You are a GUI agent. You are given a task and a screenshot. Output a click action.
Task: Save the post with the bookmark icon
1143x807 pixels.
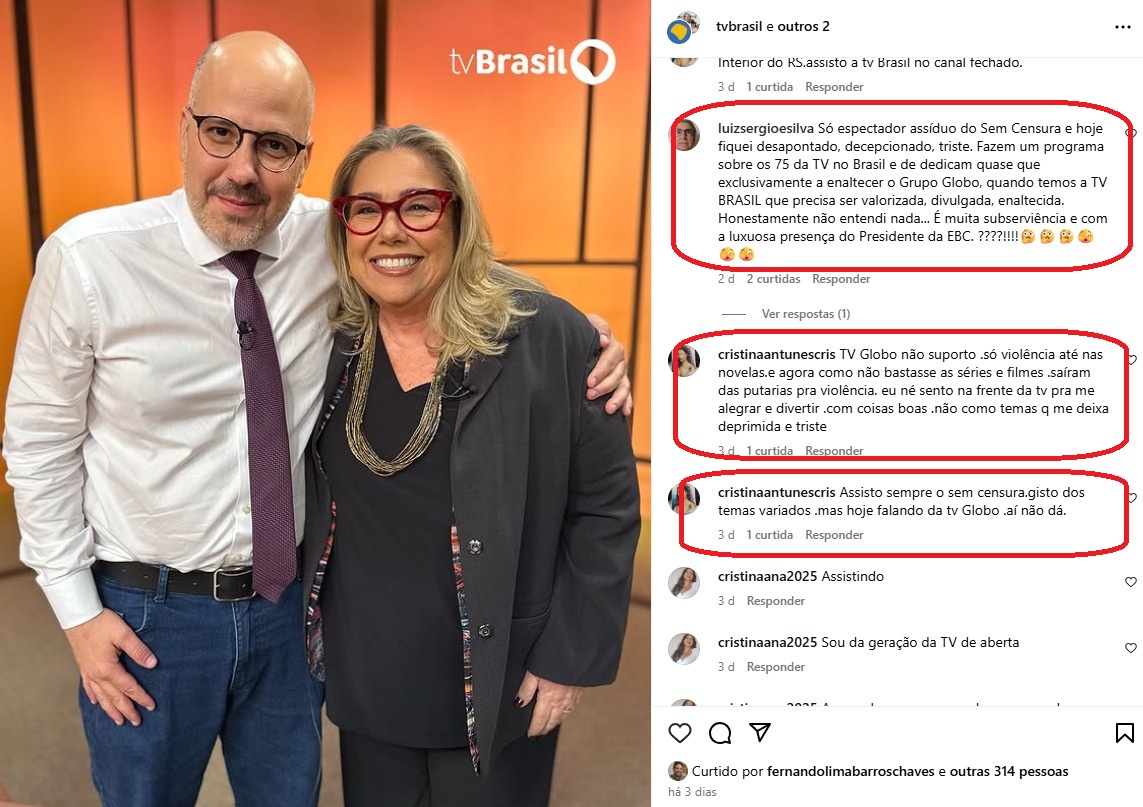(x=1124, y=733)
